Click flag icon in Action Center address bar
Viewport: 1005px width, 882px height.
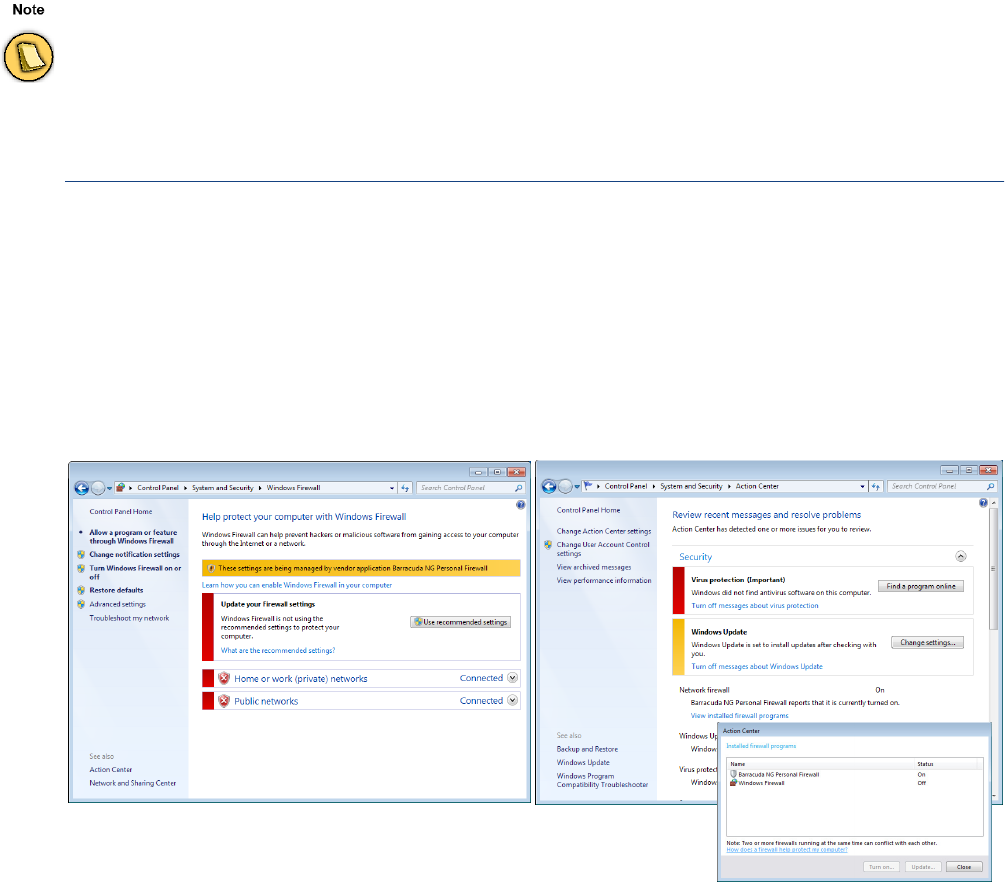(x=588, y=486)
